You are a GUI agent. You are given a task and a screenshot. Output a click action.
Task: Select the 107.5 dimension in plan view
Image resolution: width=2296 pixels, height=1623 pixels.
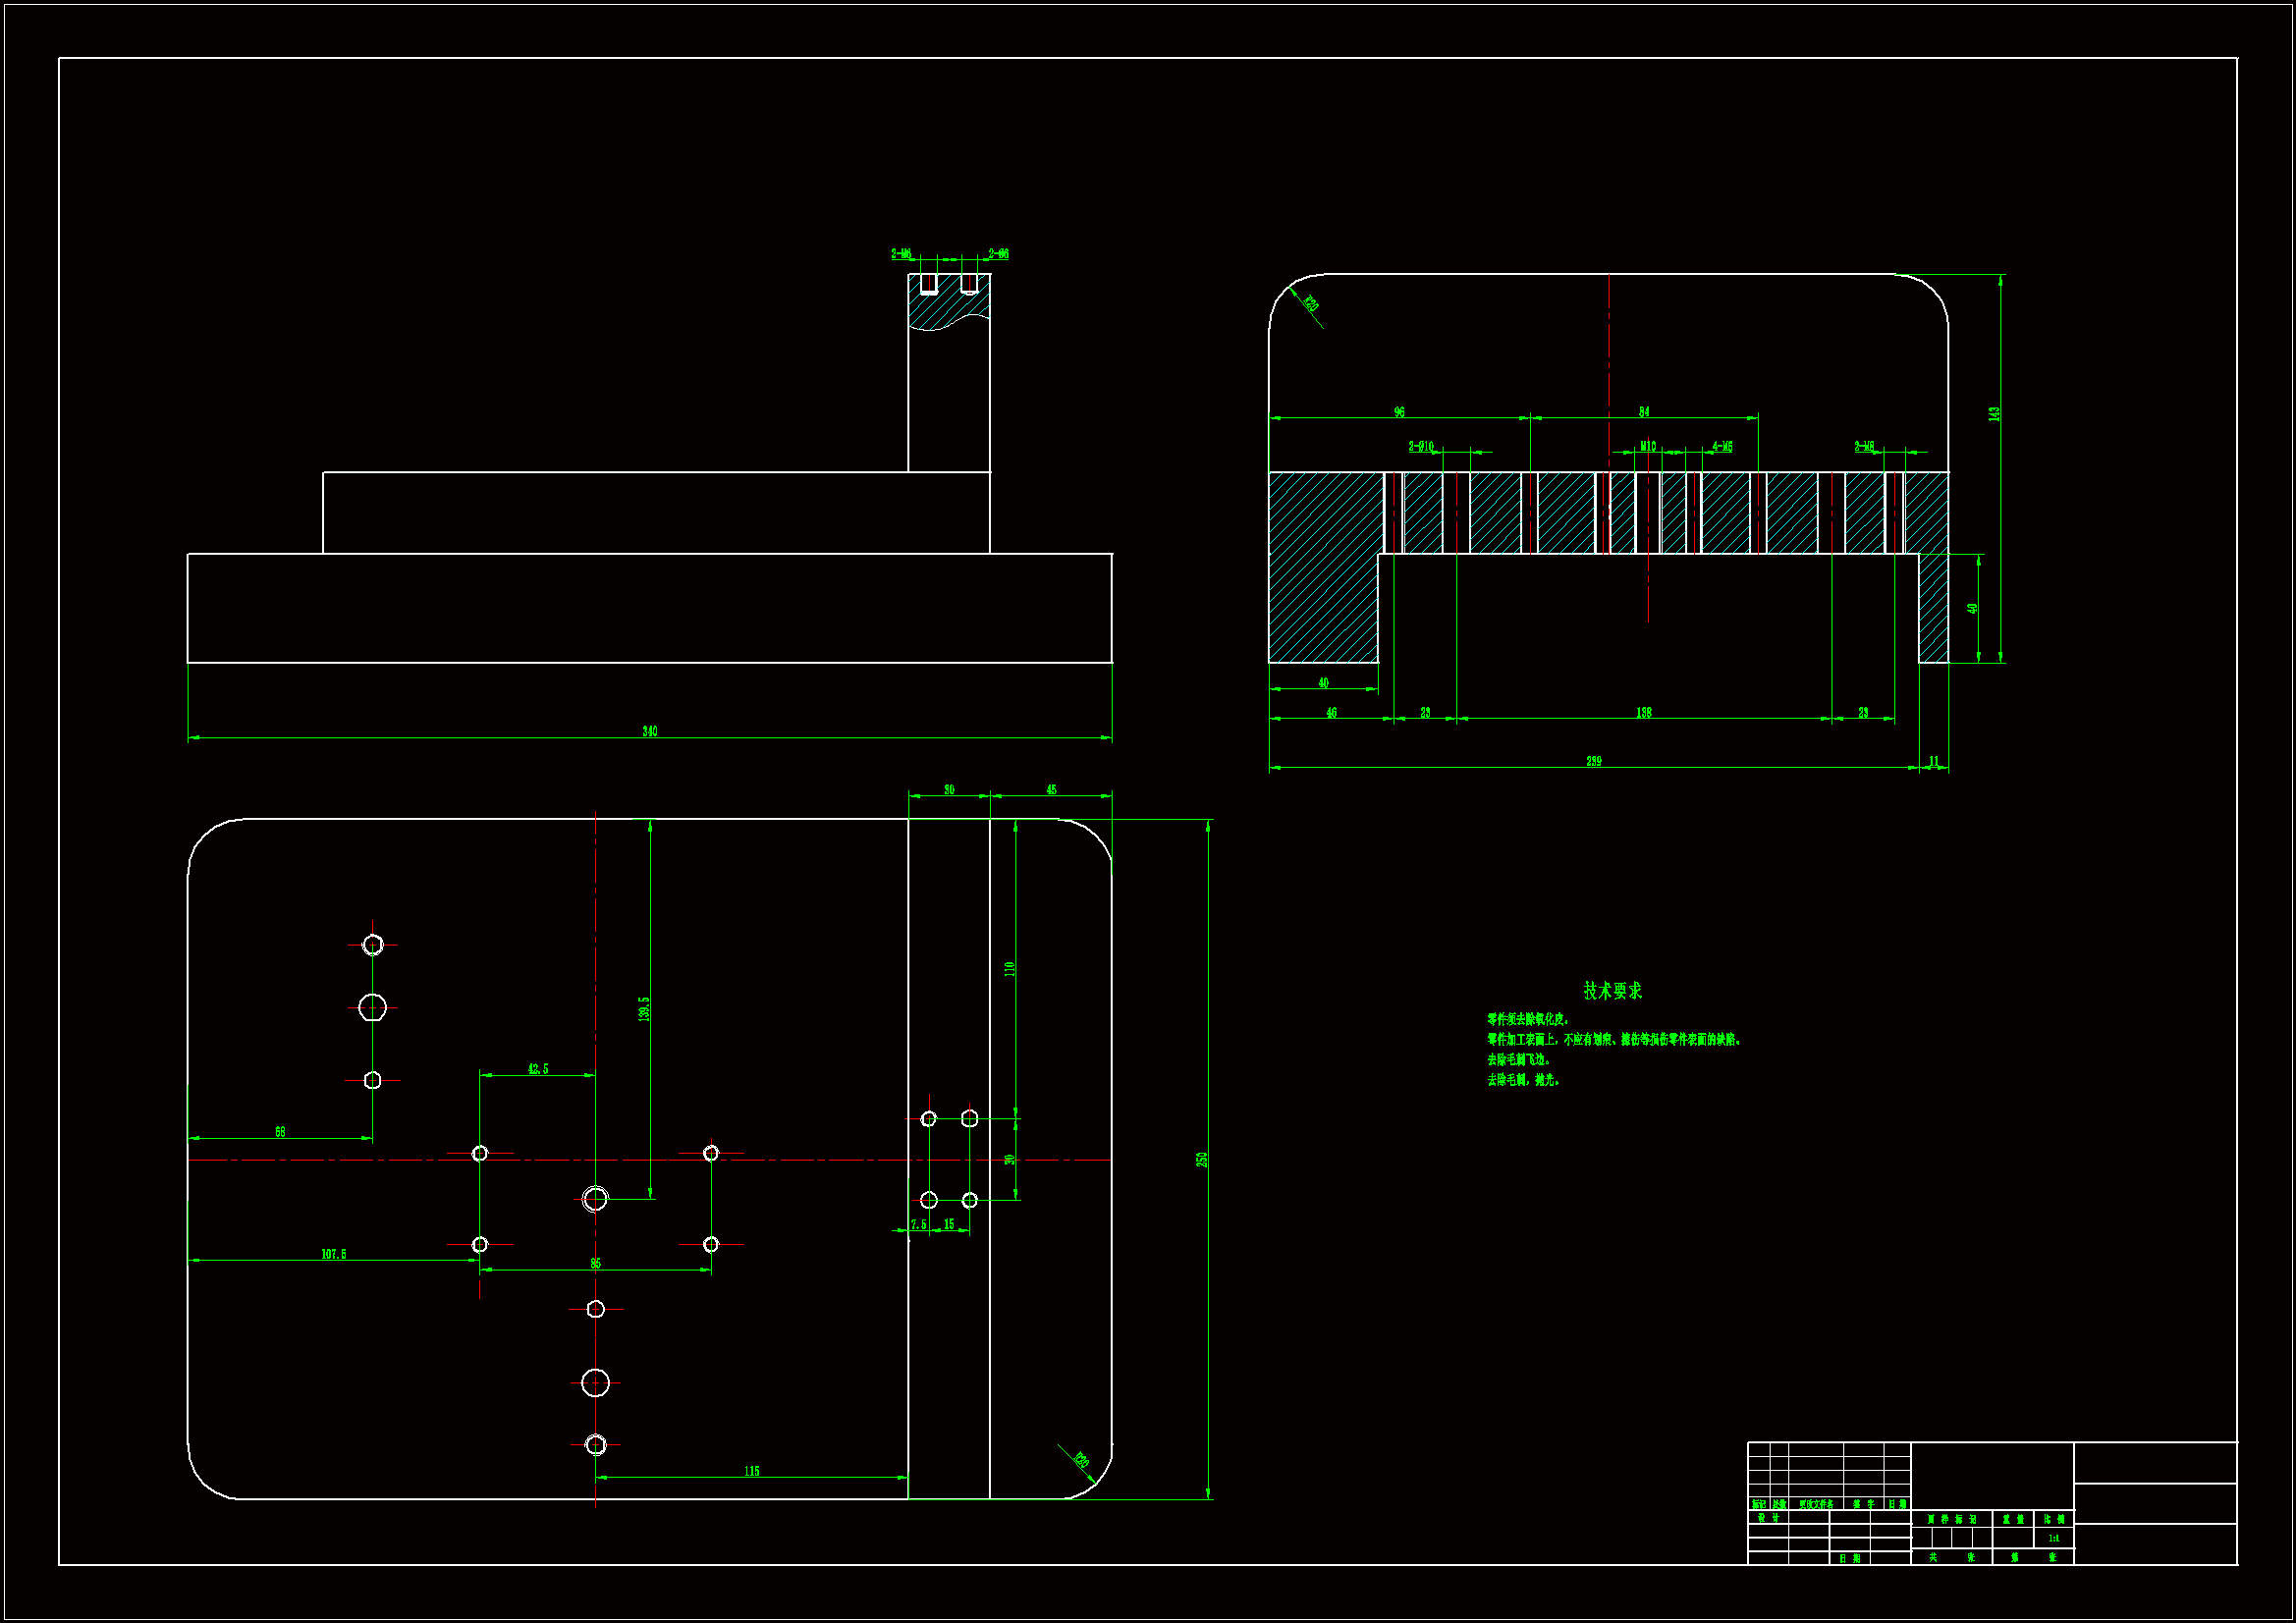tap(334, 1254)
